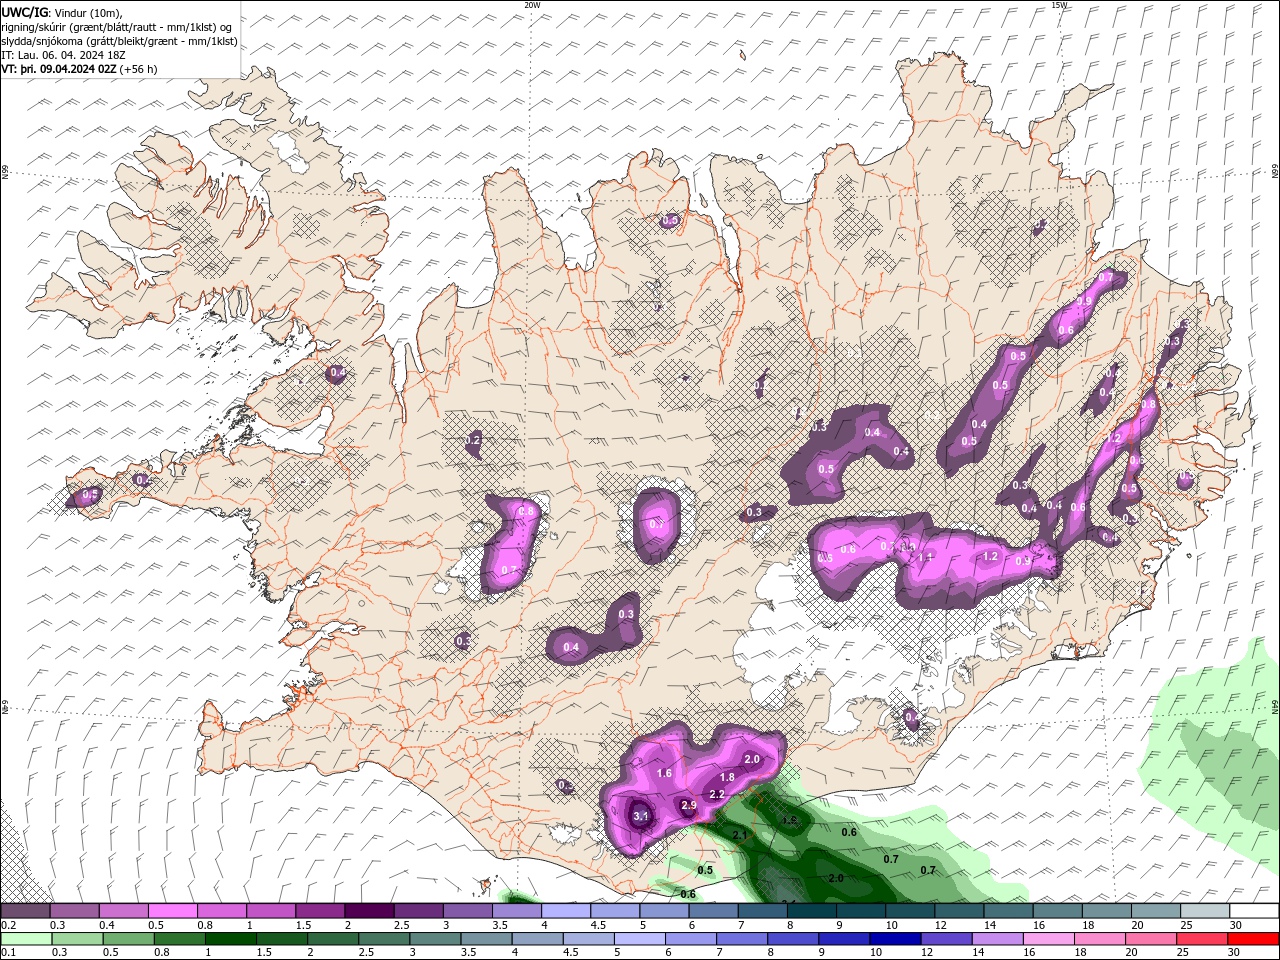Click the 'VT: þri. 09.04.2024 02Z' line
Screen dimensions: 1280x960
(x=79, y=69)
